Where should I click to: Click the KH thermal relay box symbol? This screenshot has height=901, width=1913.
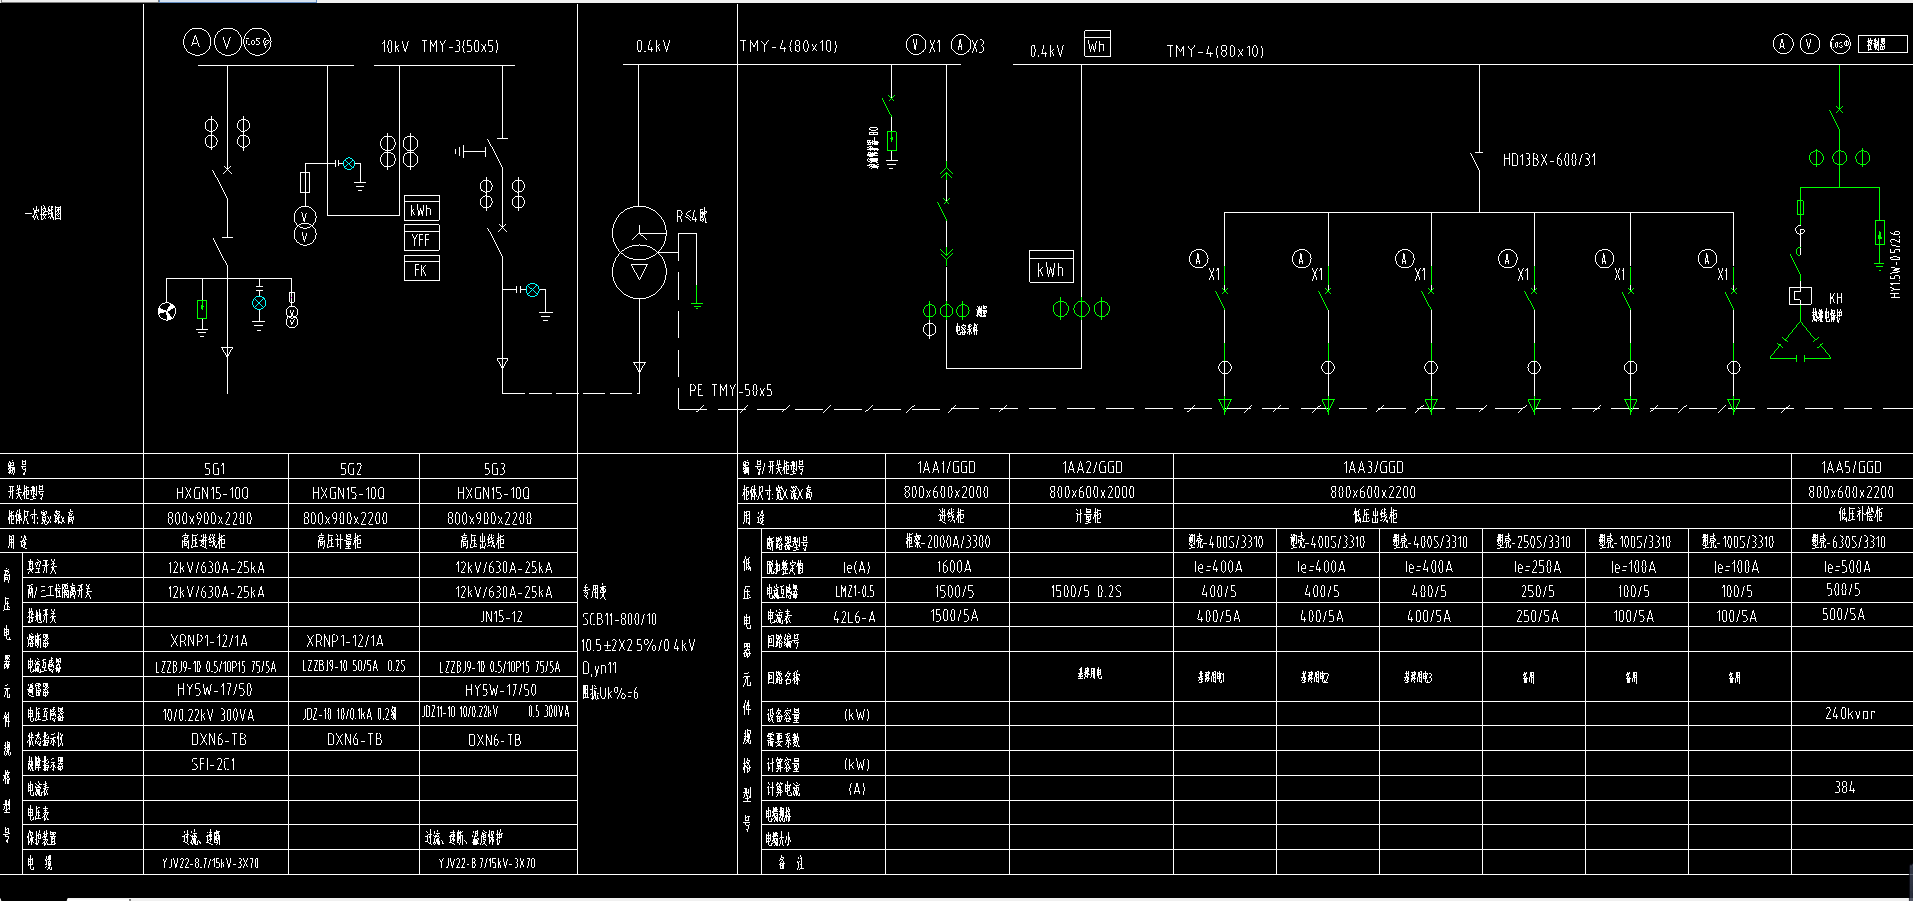tap(1800, 296)
